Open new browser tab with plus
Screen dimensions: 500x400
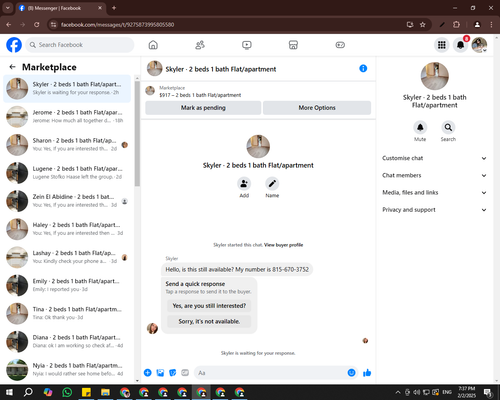114,8
